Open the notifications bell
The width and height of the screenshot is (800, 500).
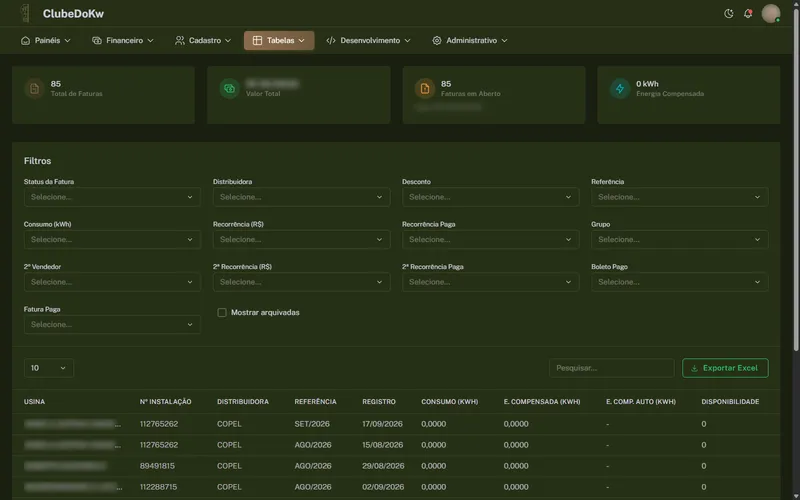click(747, 14)
